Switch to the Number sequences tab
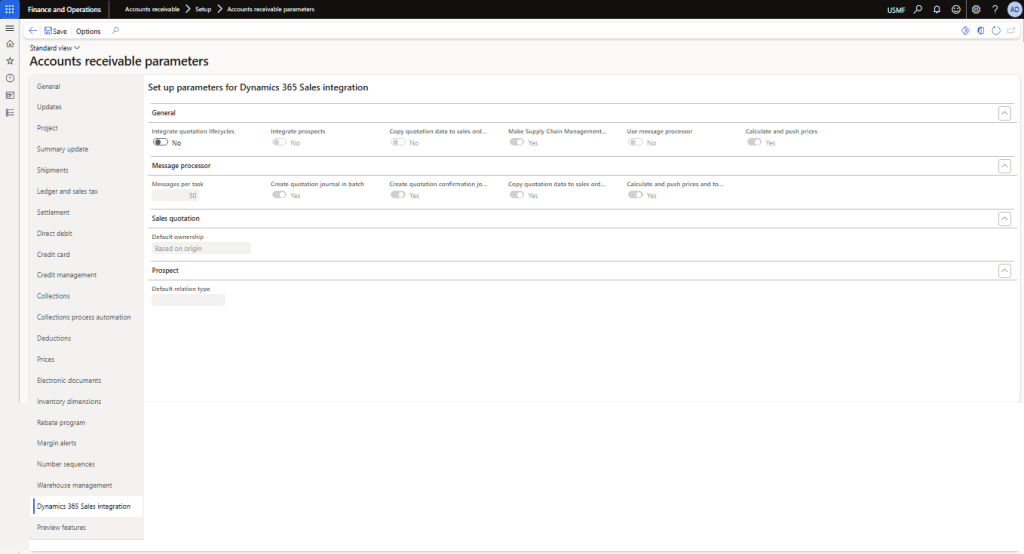The width and height of the screenshot is (1024, 554). (x=66, y=464)
